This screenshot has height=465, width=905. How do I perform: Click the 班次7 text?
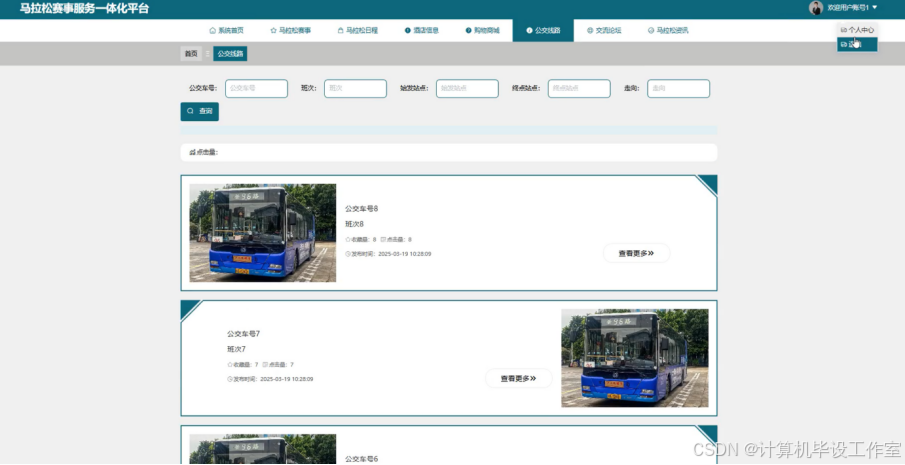pos(237,349)
